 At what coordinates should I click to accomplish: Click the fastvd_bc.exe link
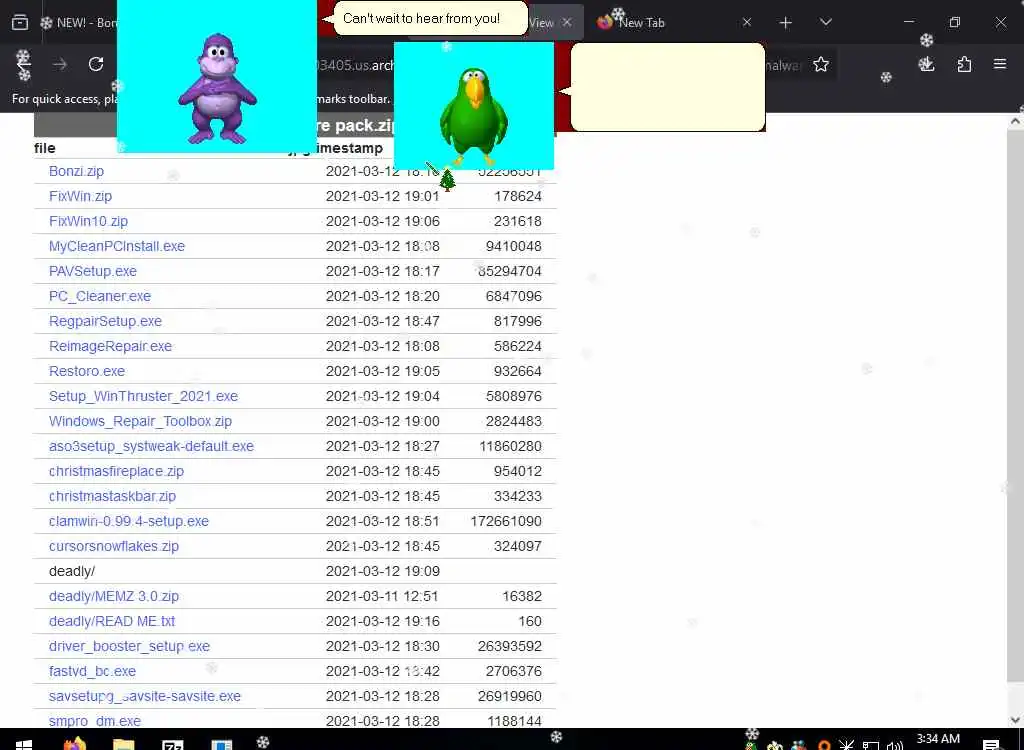click(x=93, y=671)
